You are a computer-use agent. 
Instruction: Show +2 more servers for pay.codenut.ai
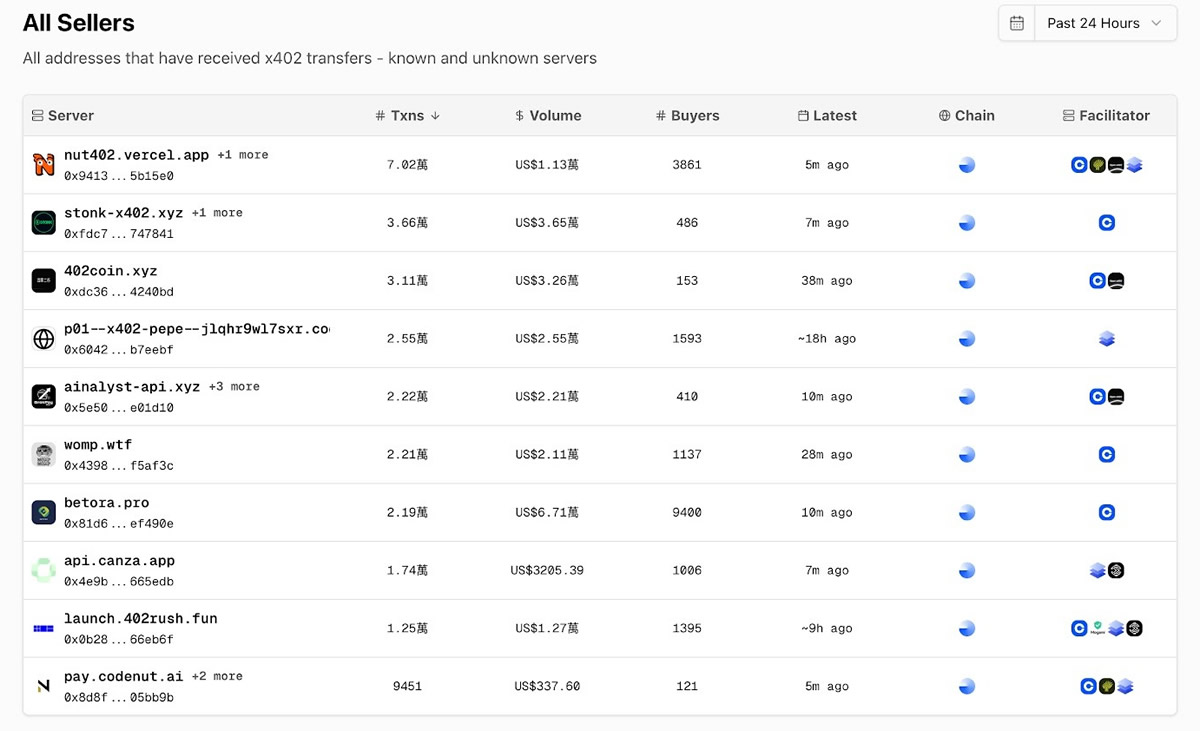(x=217, y=676)
